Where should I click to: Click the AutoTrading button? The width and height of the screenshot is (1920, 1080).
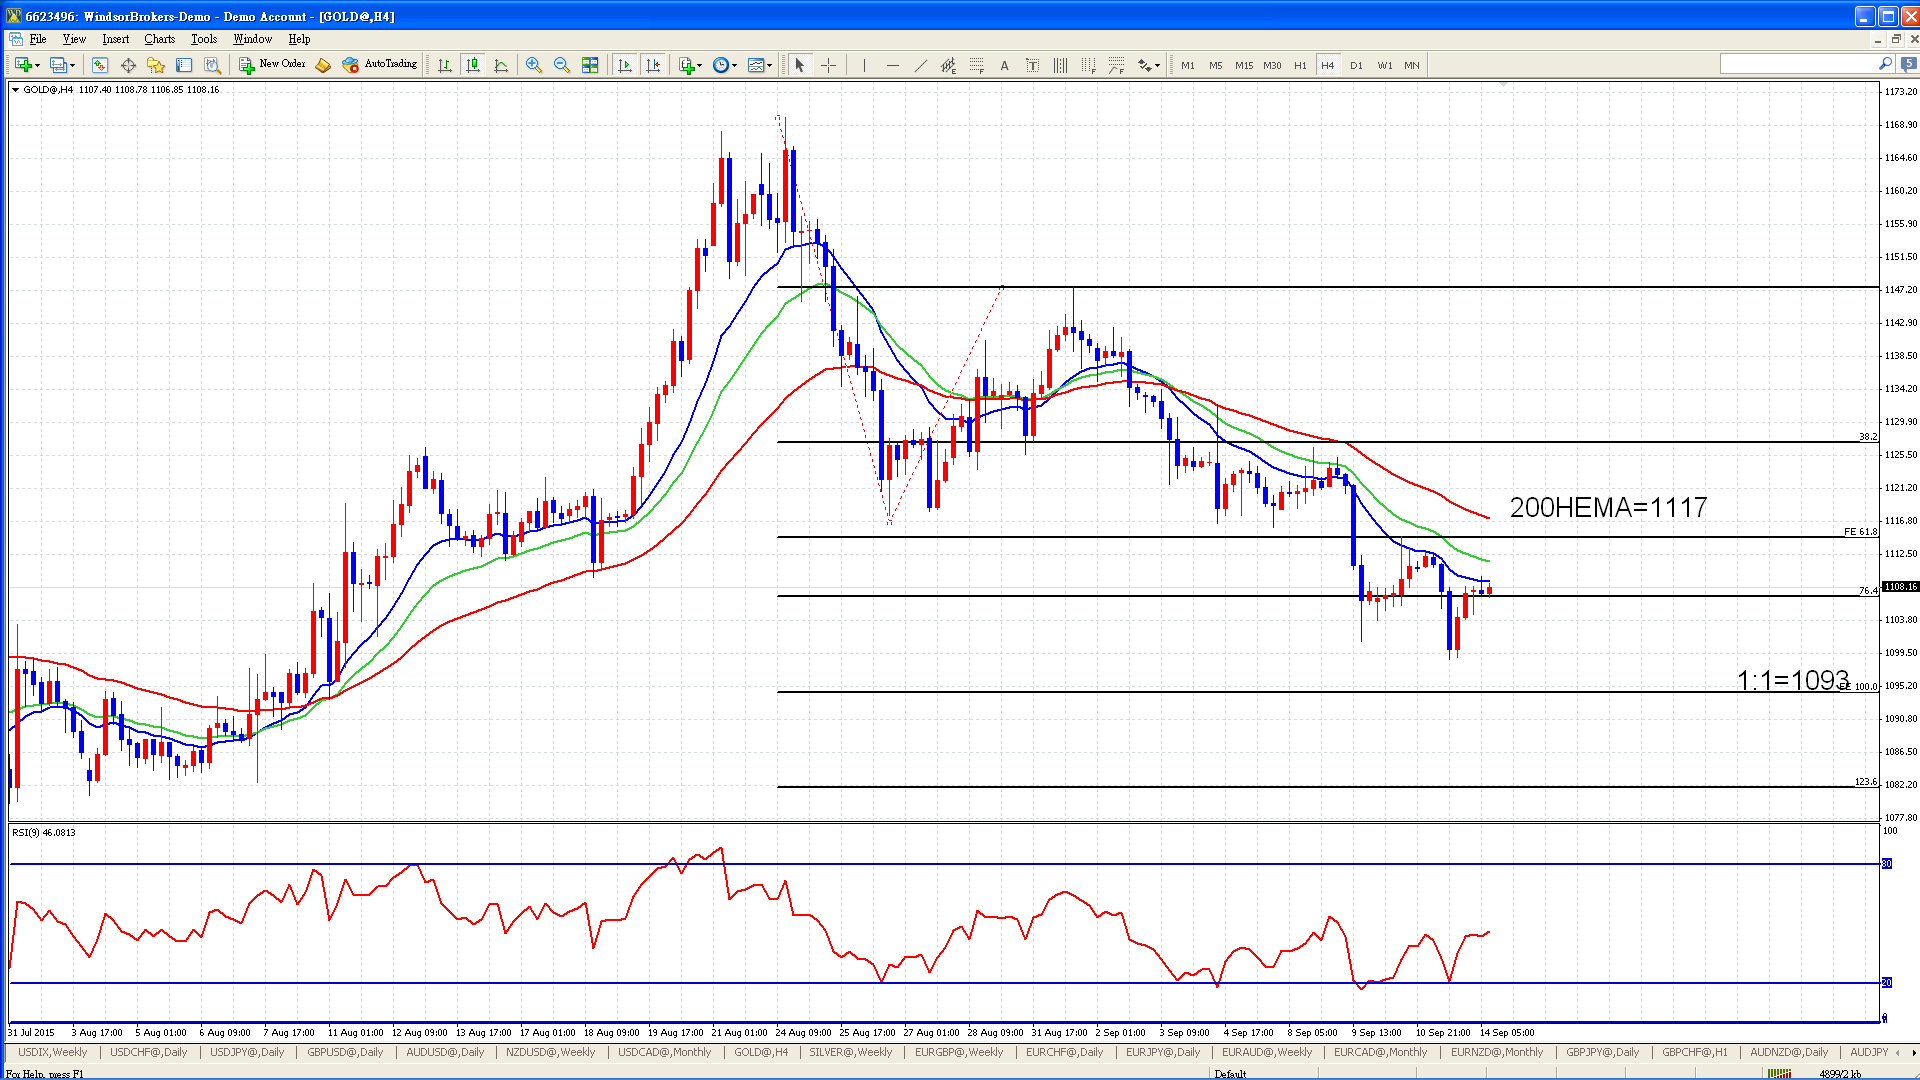(380, 65)
